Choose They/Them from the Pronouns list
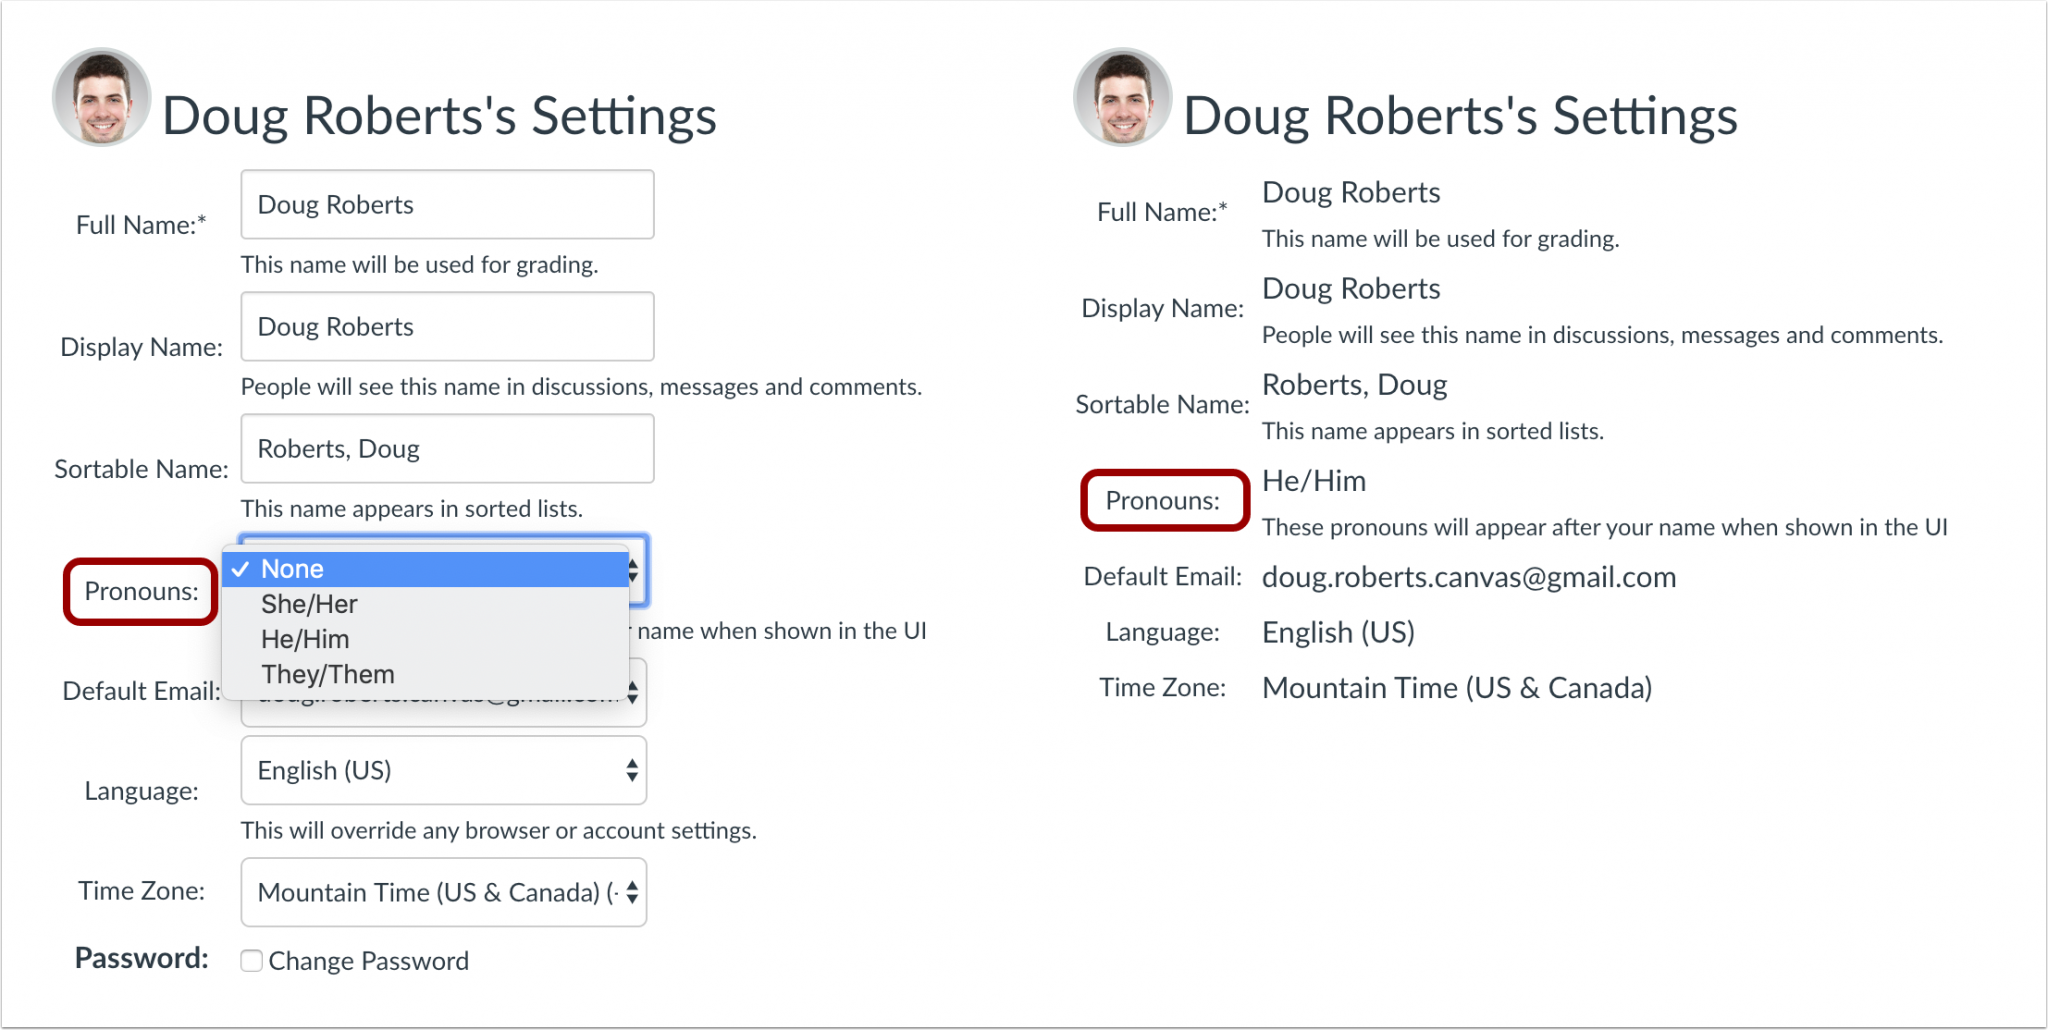This screenshot has height=1030, width=2048. 425,674
